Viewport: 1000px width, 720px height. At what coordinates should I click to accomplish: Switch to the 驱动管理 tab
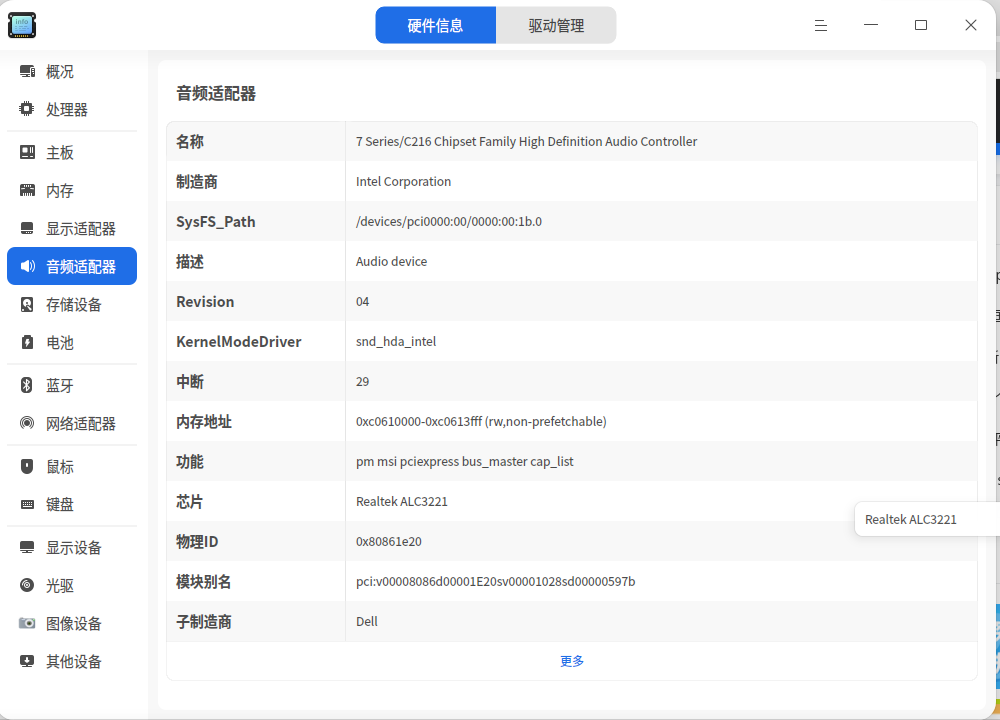point(556,26)
